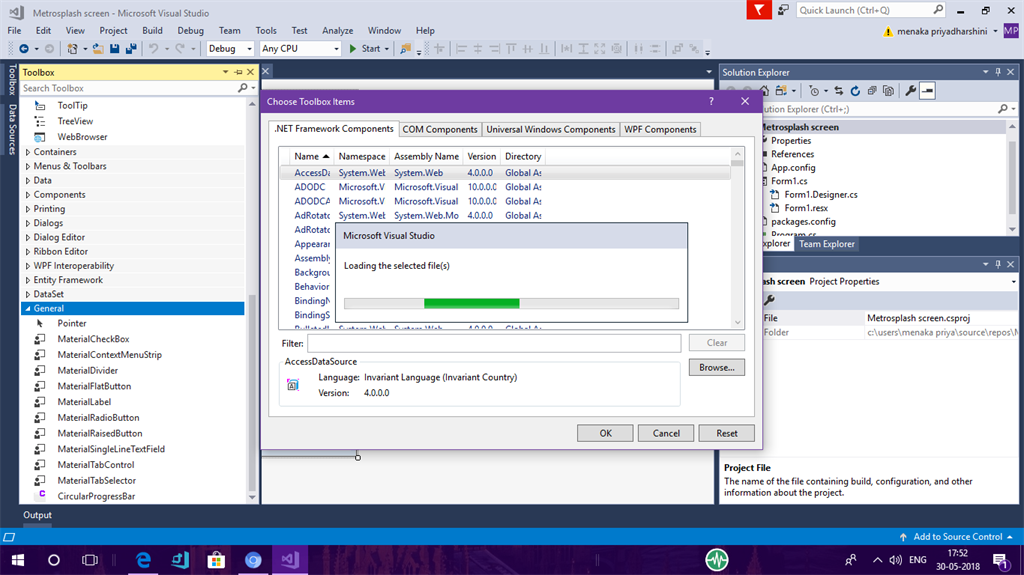The image size is (1024, 575).
Task: Click the Save All toolbar icon
Action: pos(131,49)
